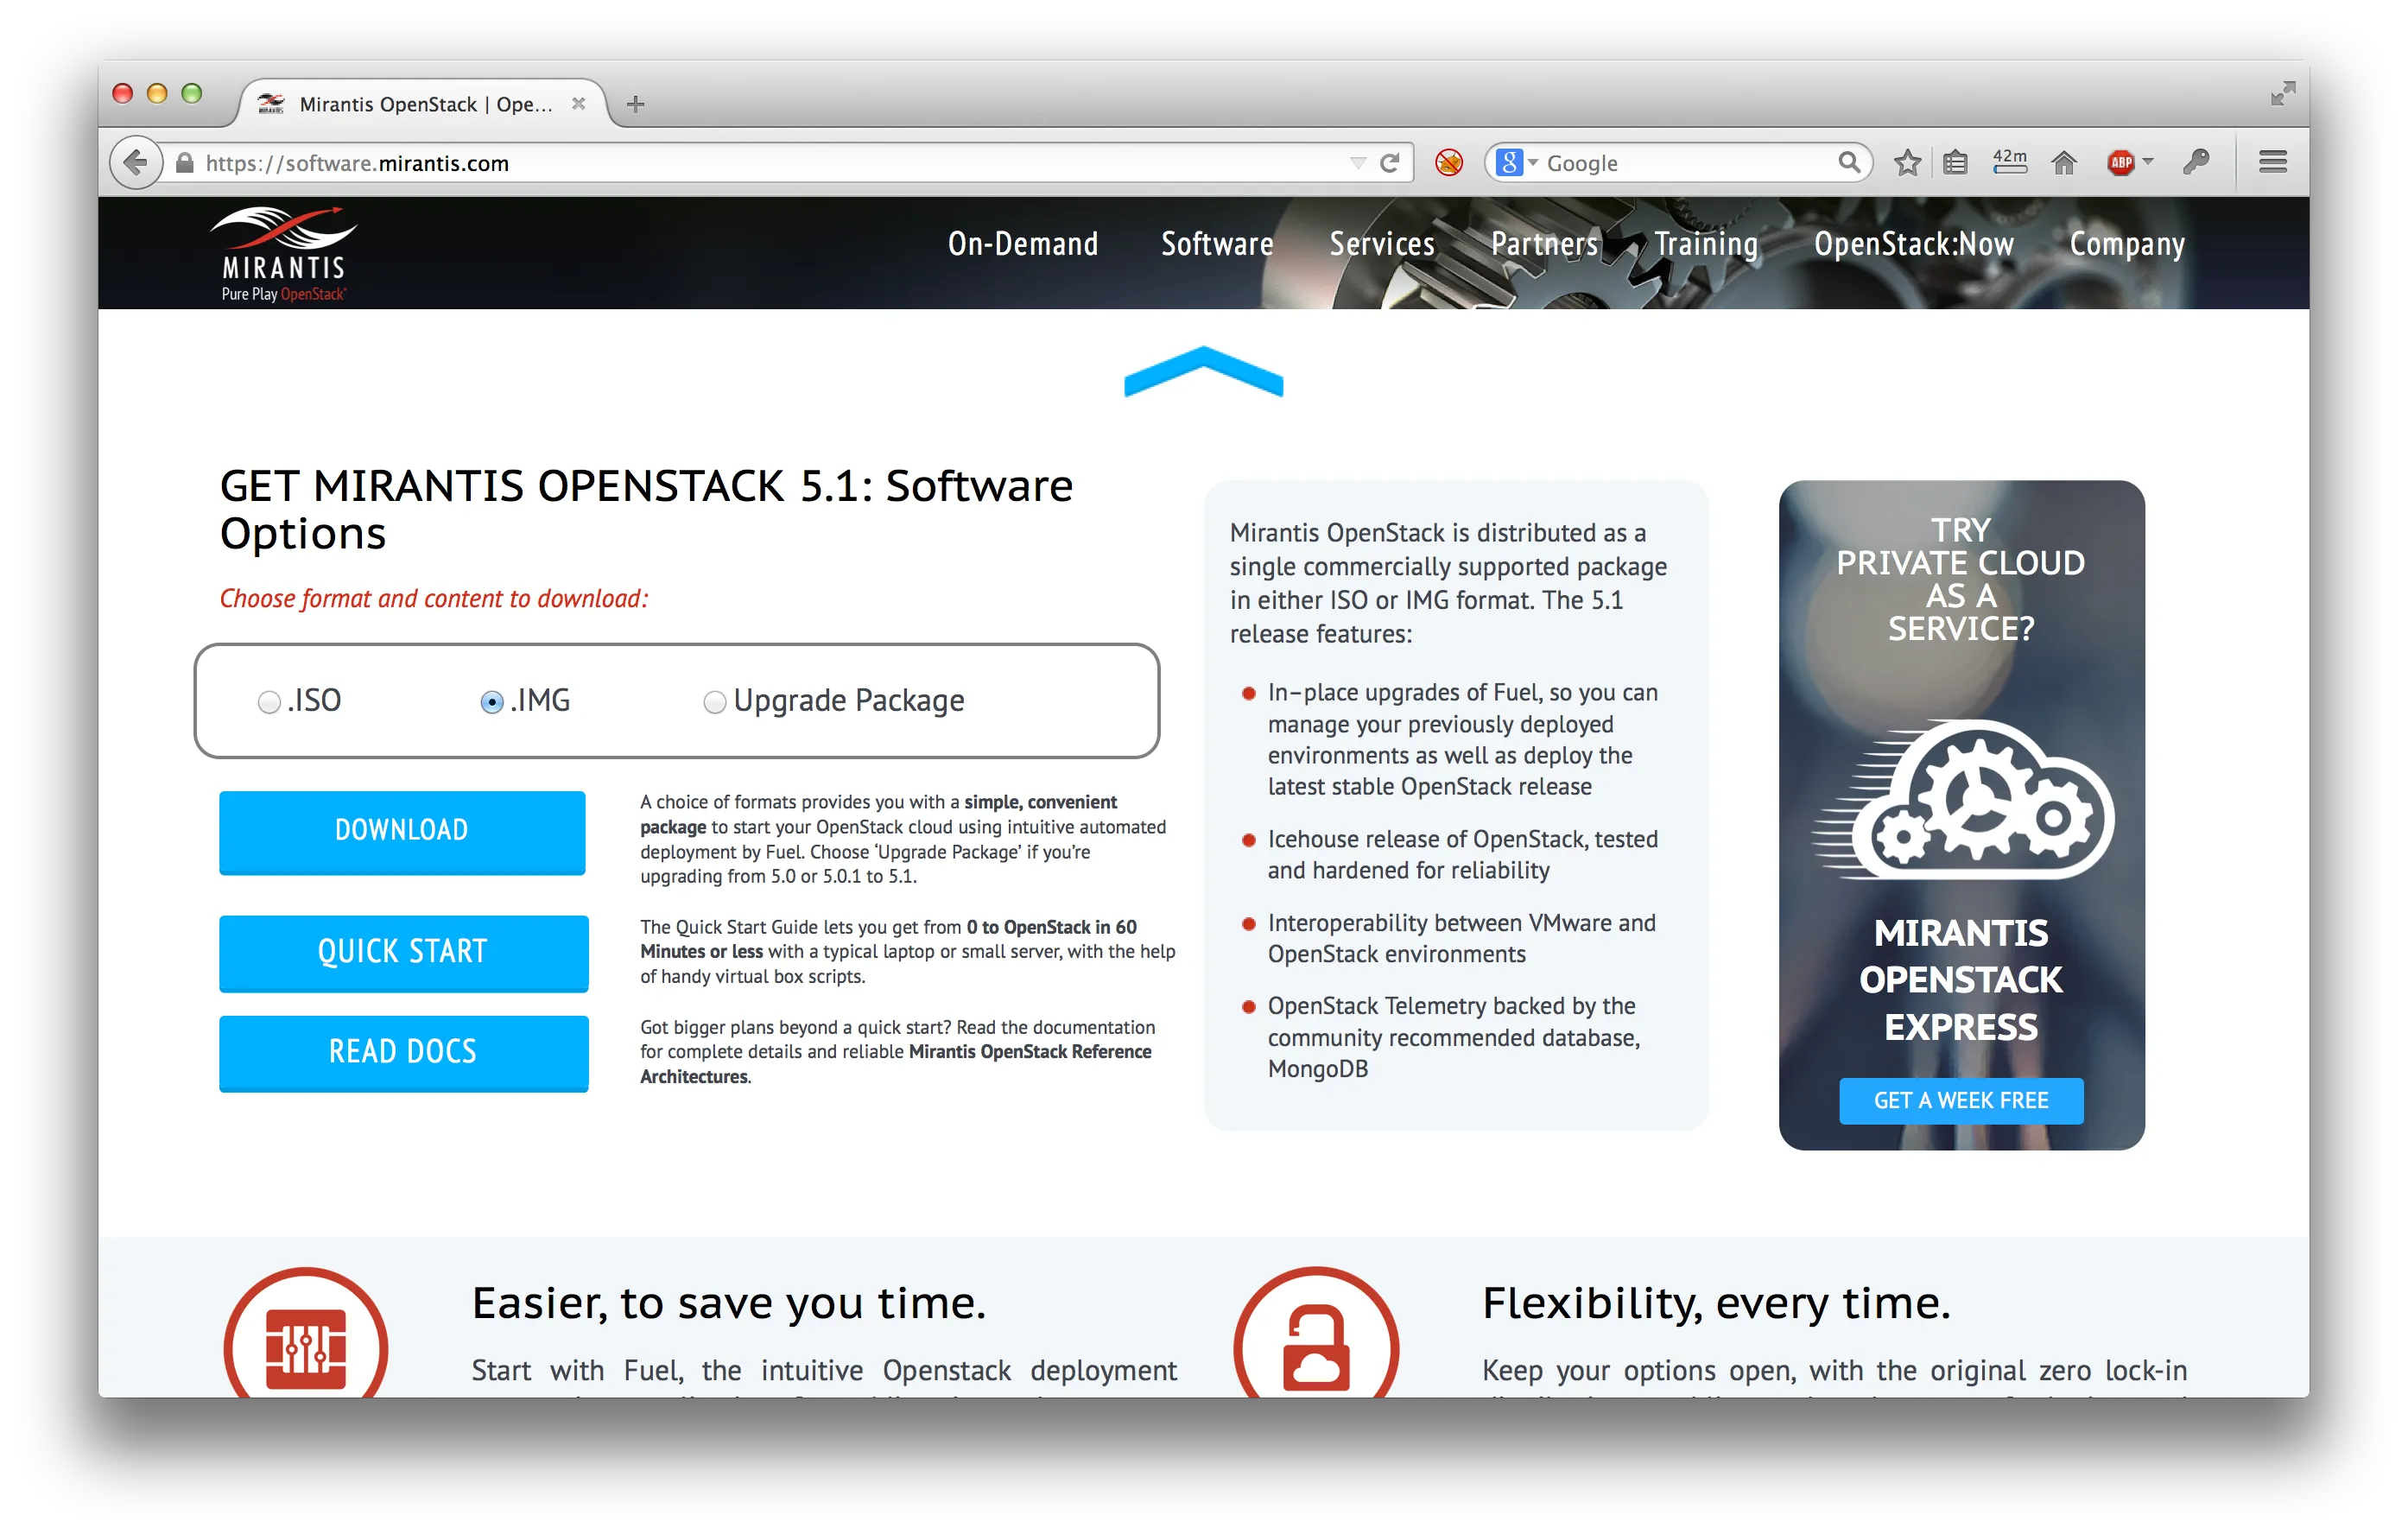Open the Training menu

1706,244
